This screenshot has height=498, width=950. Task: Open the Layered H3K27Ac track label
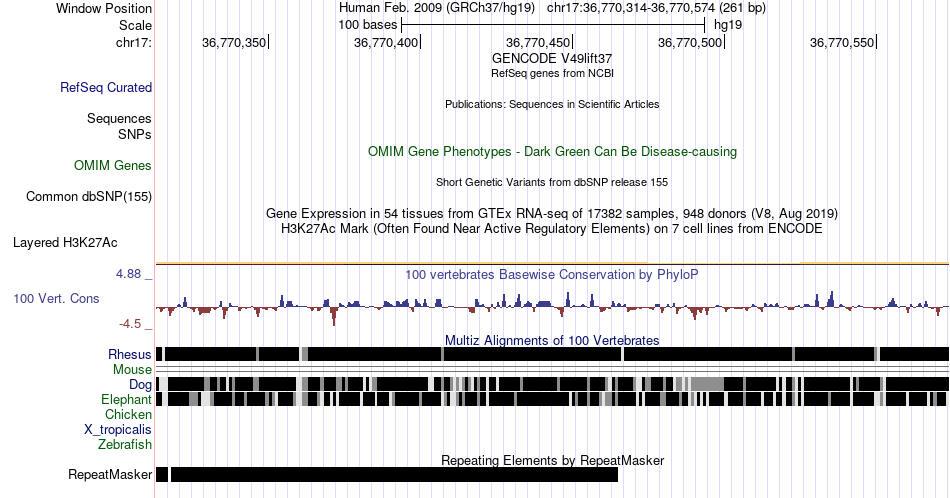(x=65, y=242)
